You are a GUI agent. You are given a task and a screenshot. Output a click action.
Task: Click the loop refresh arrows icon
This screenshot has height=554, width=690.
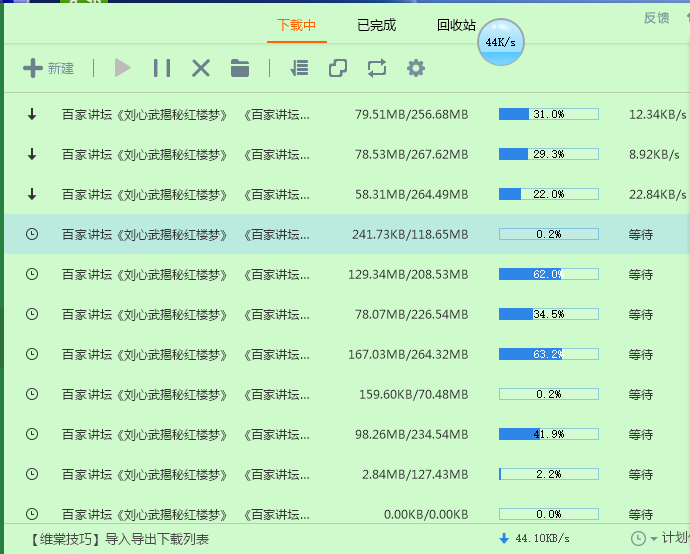pos(377,68)
